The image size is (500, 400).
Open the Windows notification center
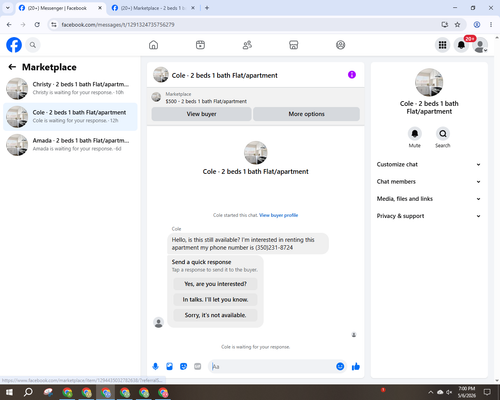487,392
